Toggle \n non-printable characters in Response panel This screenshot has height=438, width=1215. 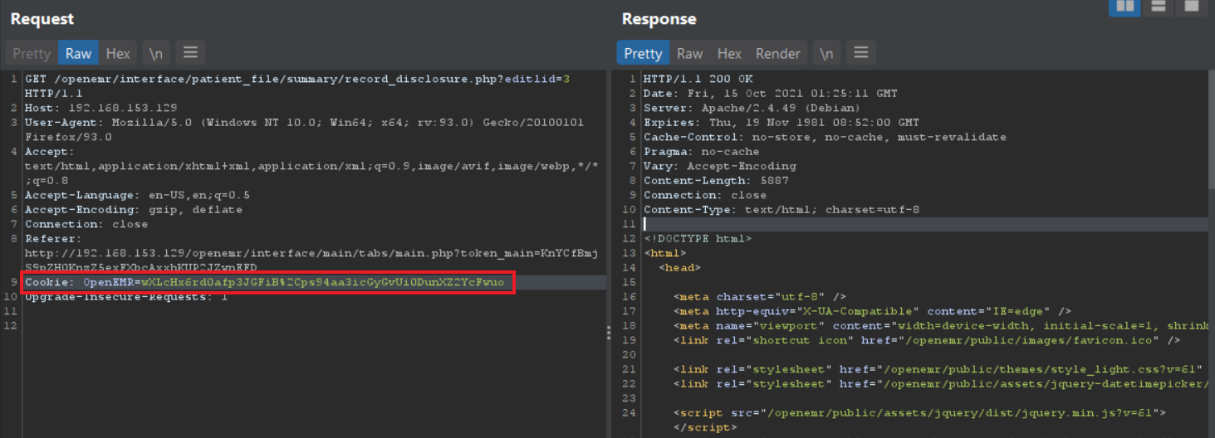(826, 53)
